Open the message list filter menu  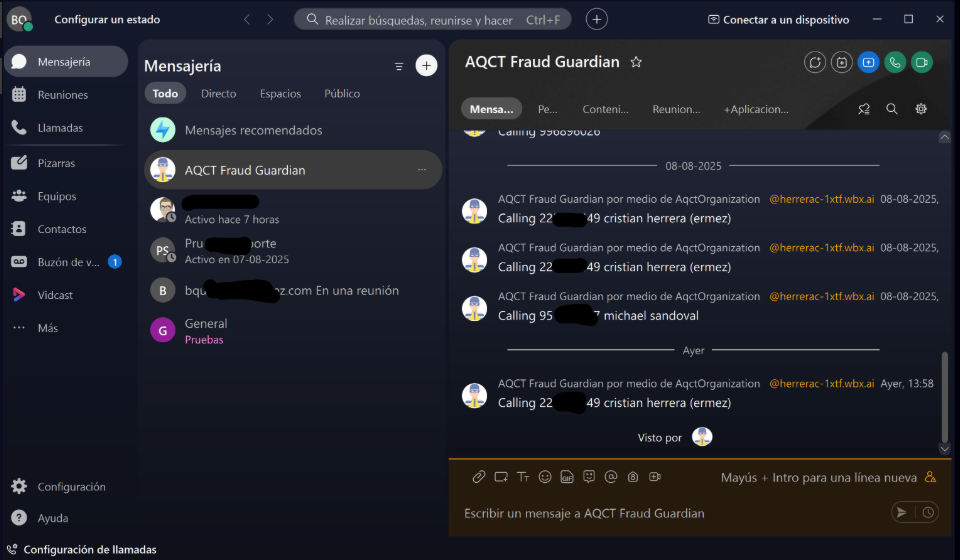click(x=399, y=66)
